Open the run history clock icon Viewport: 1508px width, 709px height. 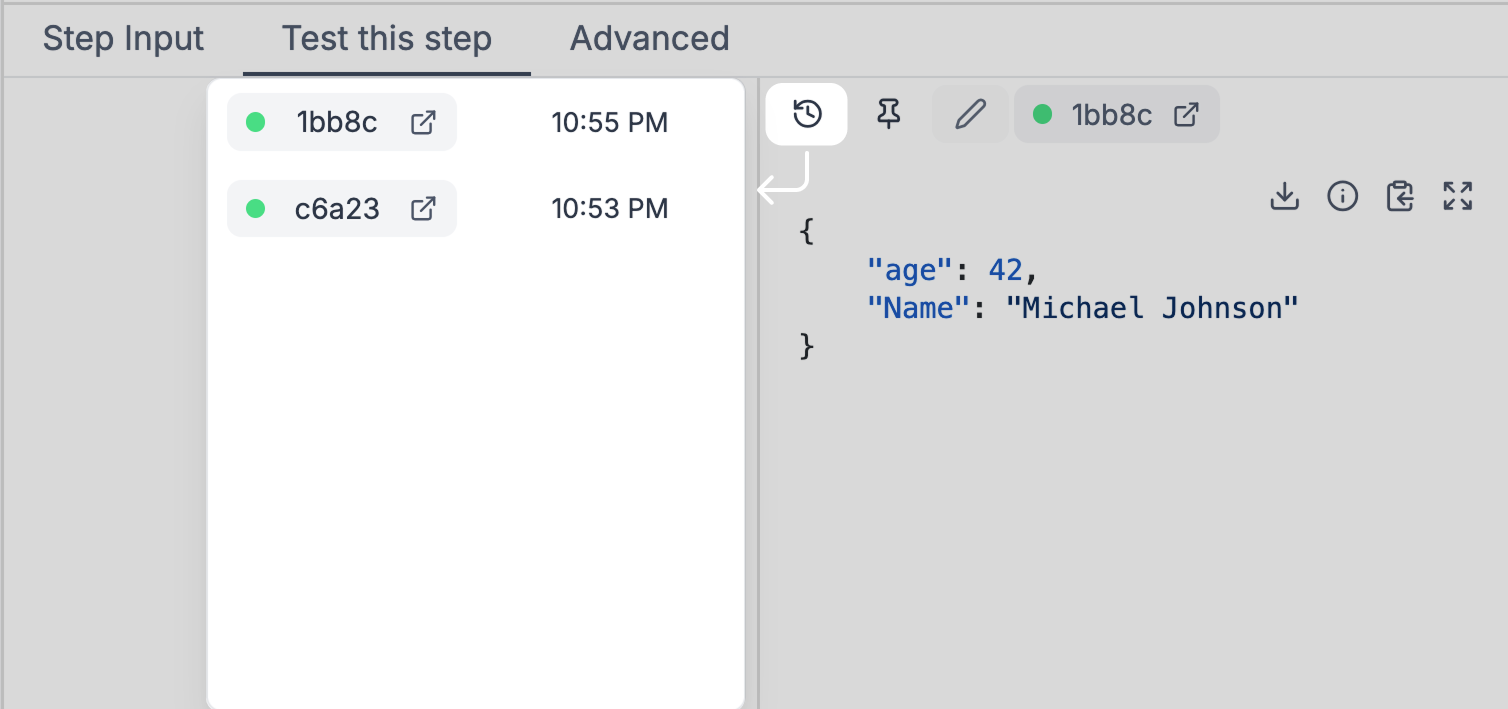coord(806,114)
